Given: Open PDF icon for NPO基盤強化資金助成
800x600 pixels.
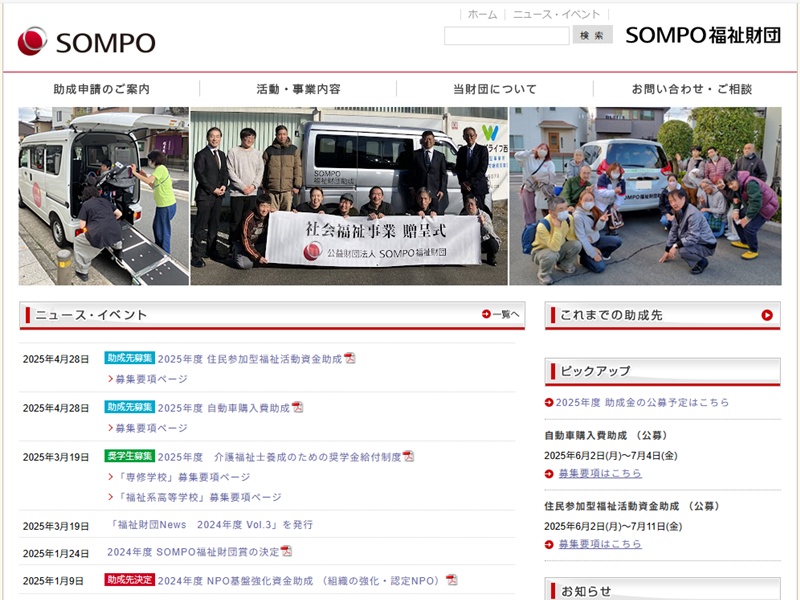Looking at the screenshot, I should pos(452,580).
